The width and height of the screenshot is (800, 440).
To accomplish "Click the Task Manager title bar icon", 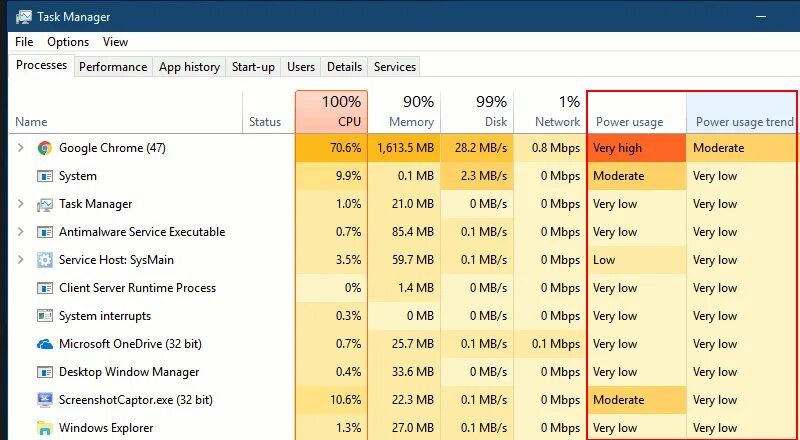I will (23, 16).
